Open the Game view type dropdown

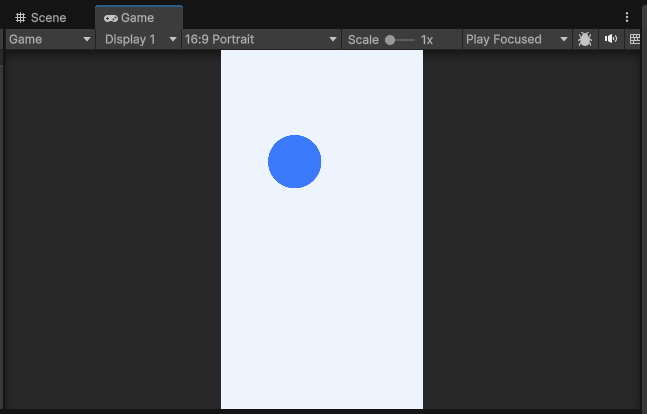49,39
